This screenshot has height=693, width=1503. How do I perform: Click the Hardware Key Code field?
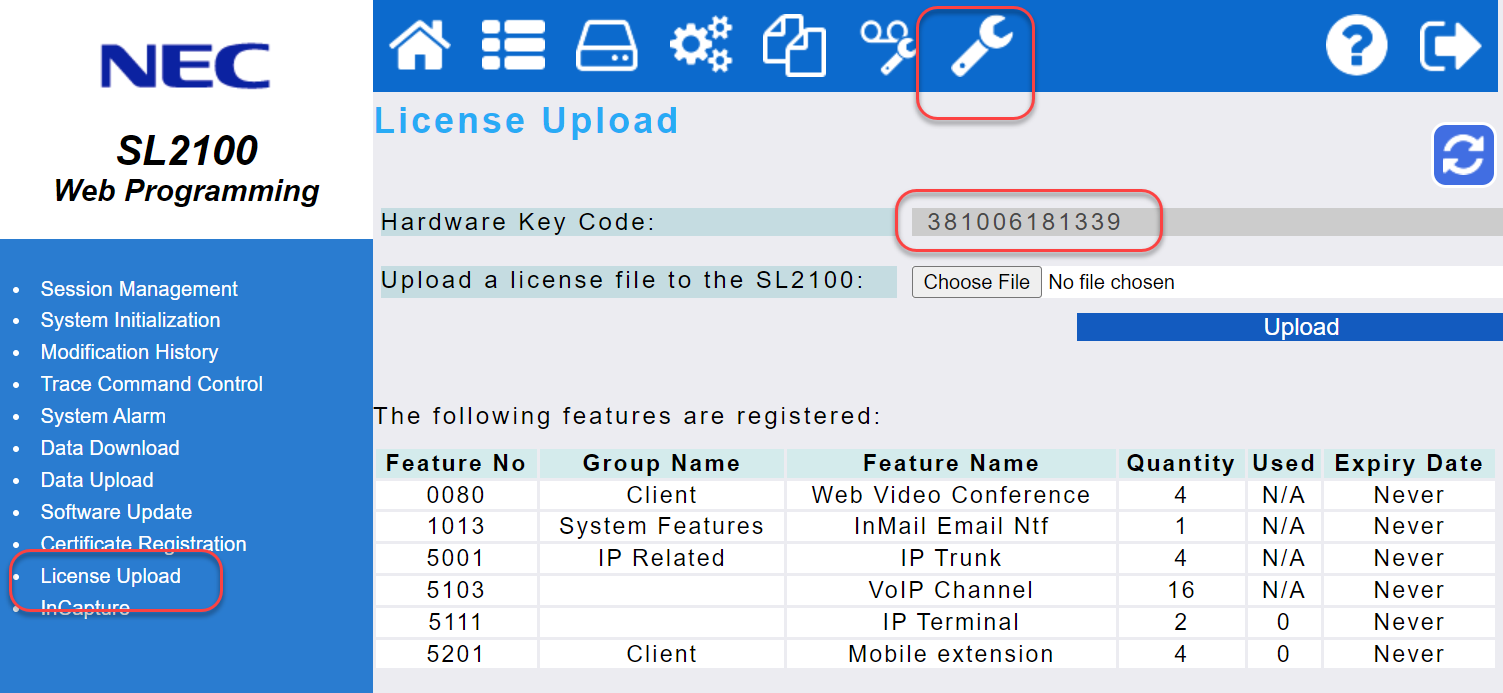pos(1207,222)
